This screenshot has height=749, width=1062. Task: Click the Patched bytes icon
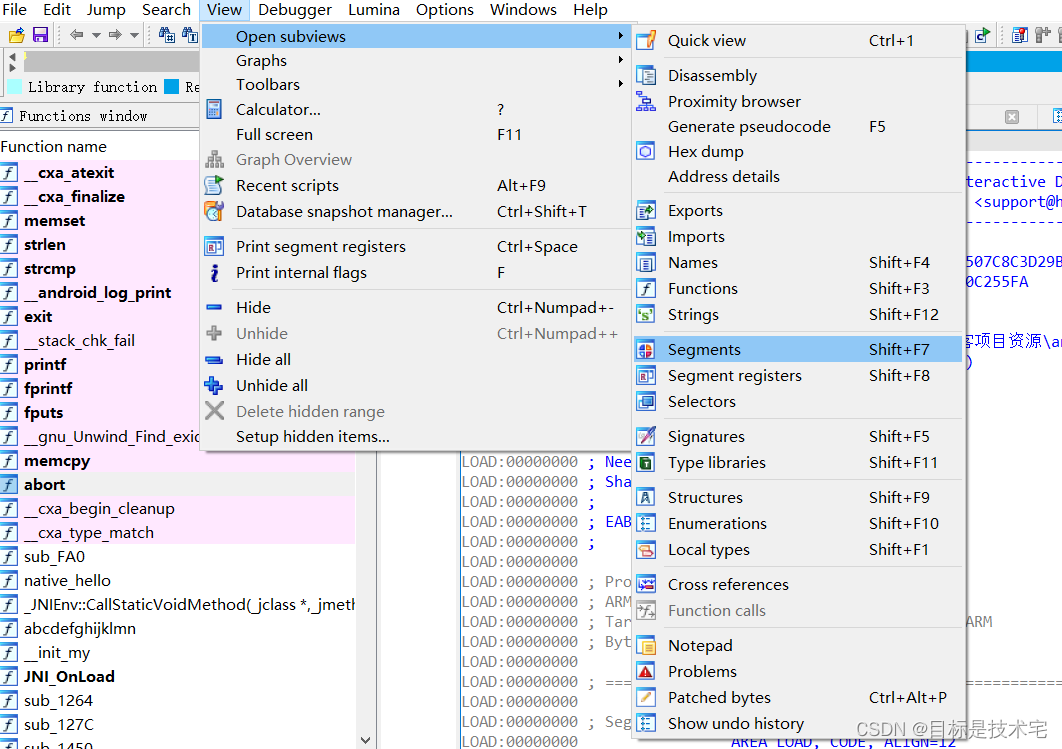(646, 698)
